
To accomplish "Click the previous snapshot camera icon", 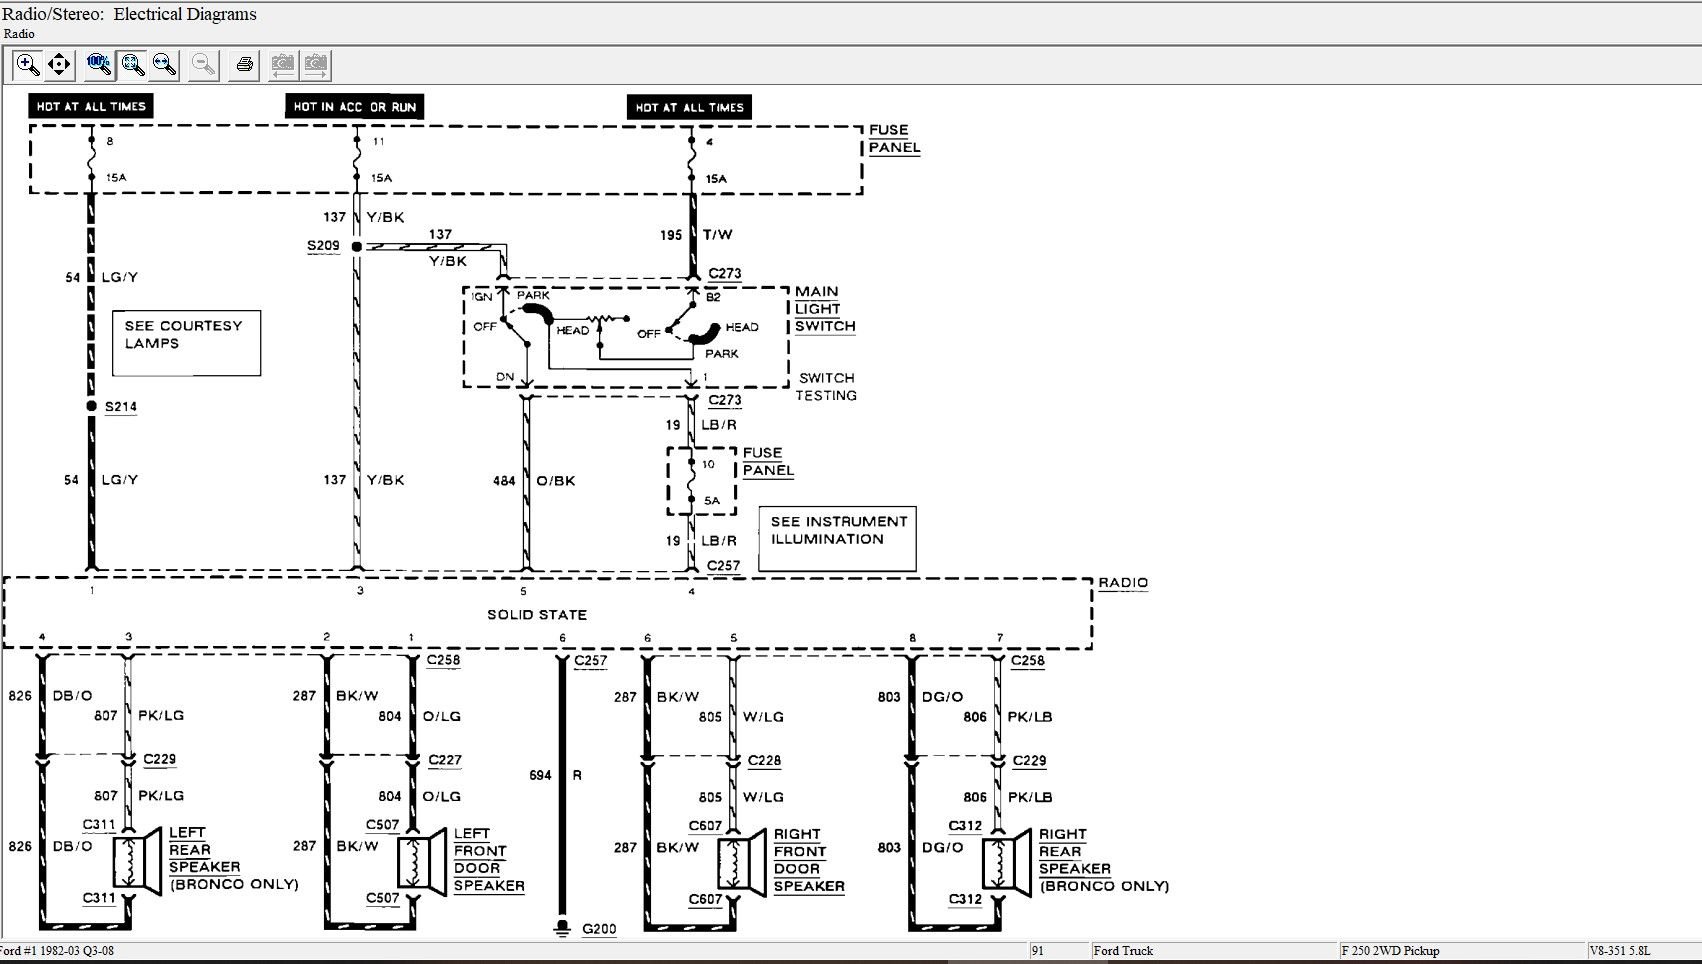I will click(283, 65).
